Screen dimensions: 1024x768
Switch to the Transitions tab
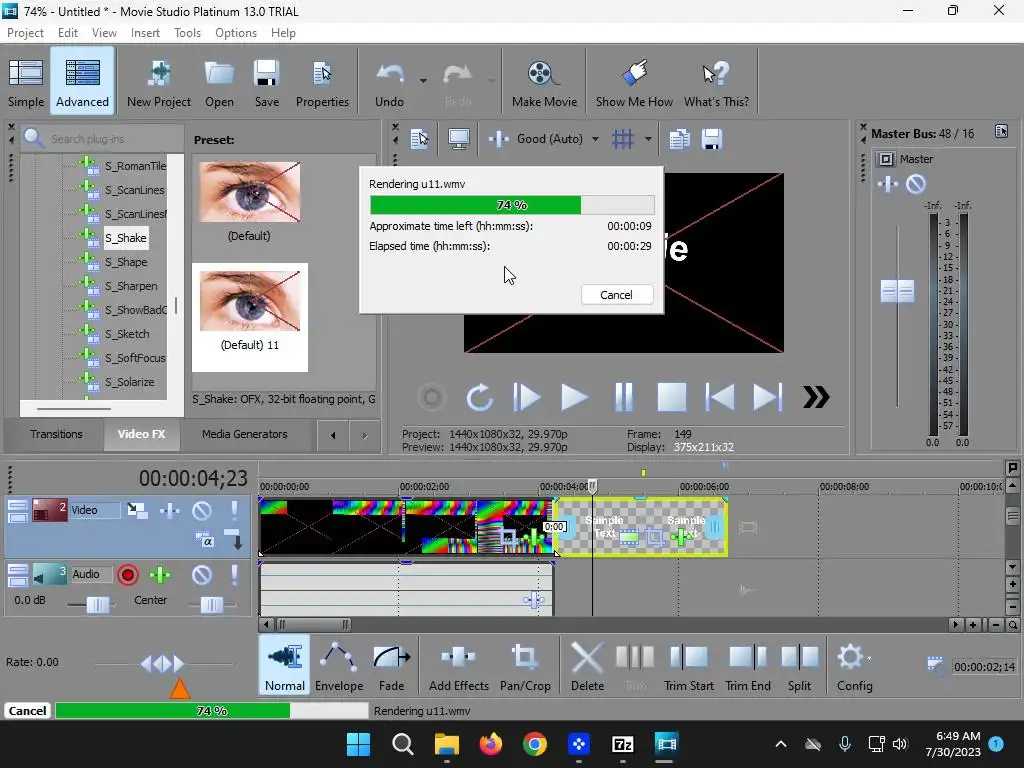point(56,434)
